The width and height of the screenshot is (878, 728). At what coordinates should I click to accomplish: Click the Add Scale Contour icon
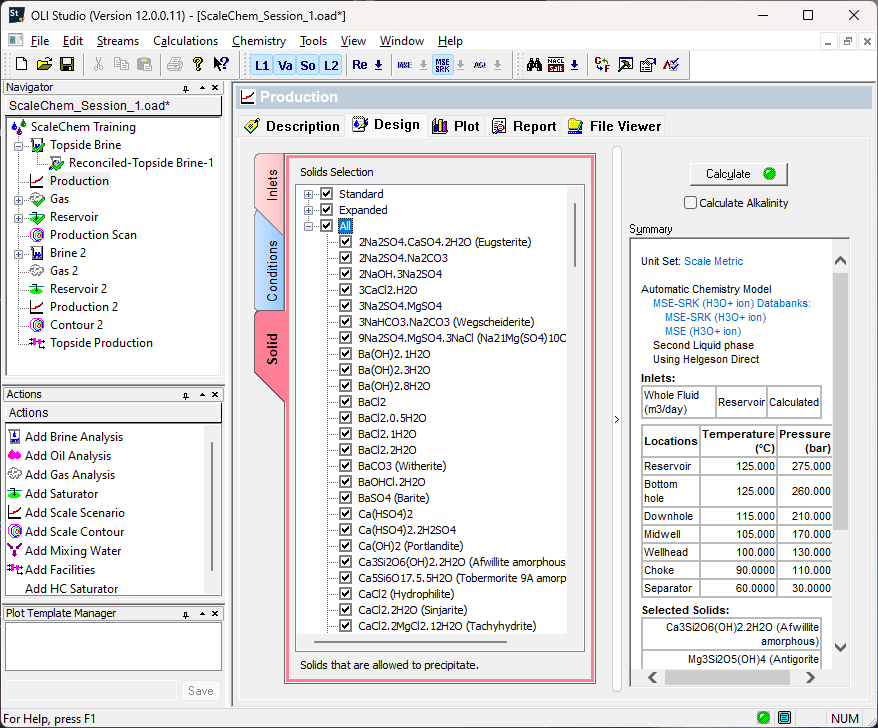click(15, 531)
